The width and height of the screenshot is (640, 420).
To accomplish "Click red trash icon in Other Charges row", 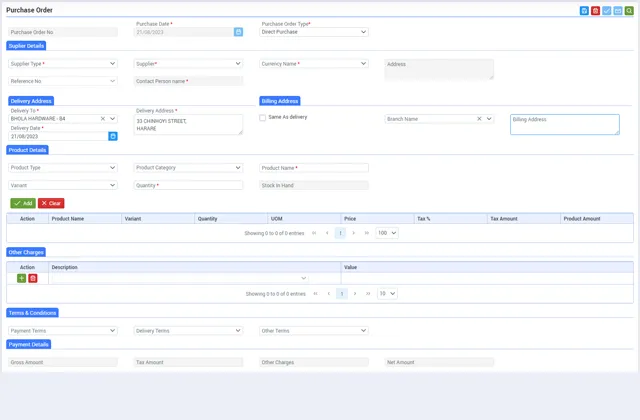I will (33, 278).
